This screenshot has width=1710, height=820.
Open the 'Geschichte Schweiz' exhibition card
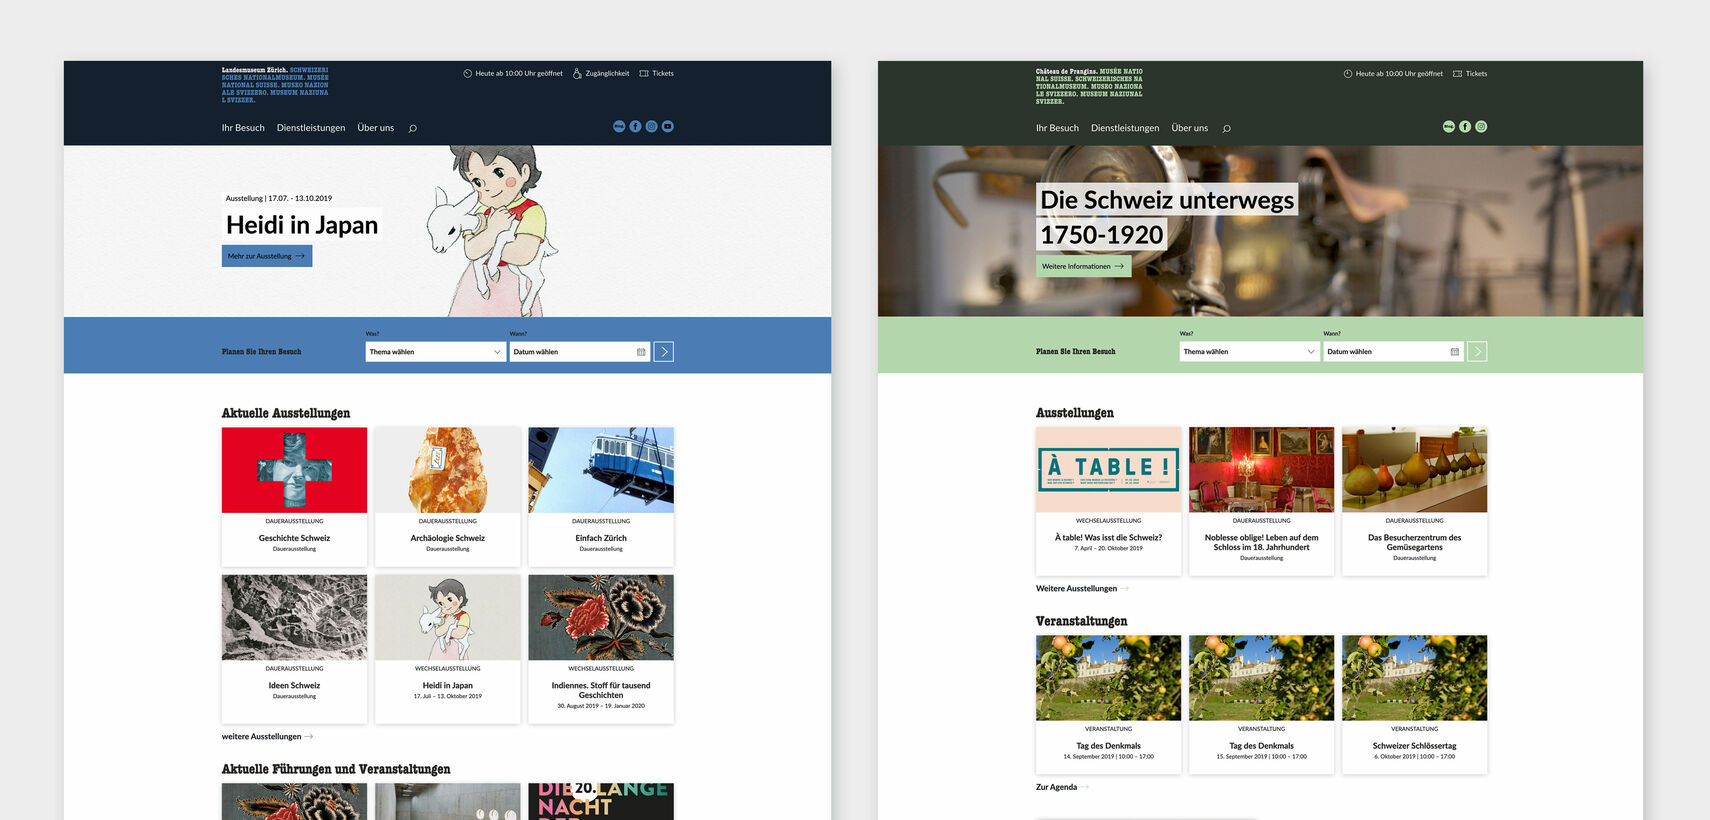pyautogui.click(x=294, y=497)
